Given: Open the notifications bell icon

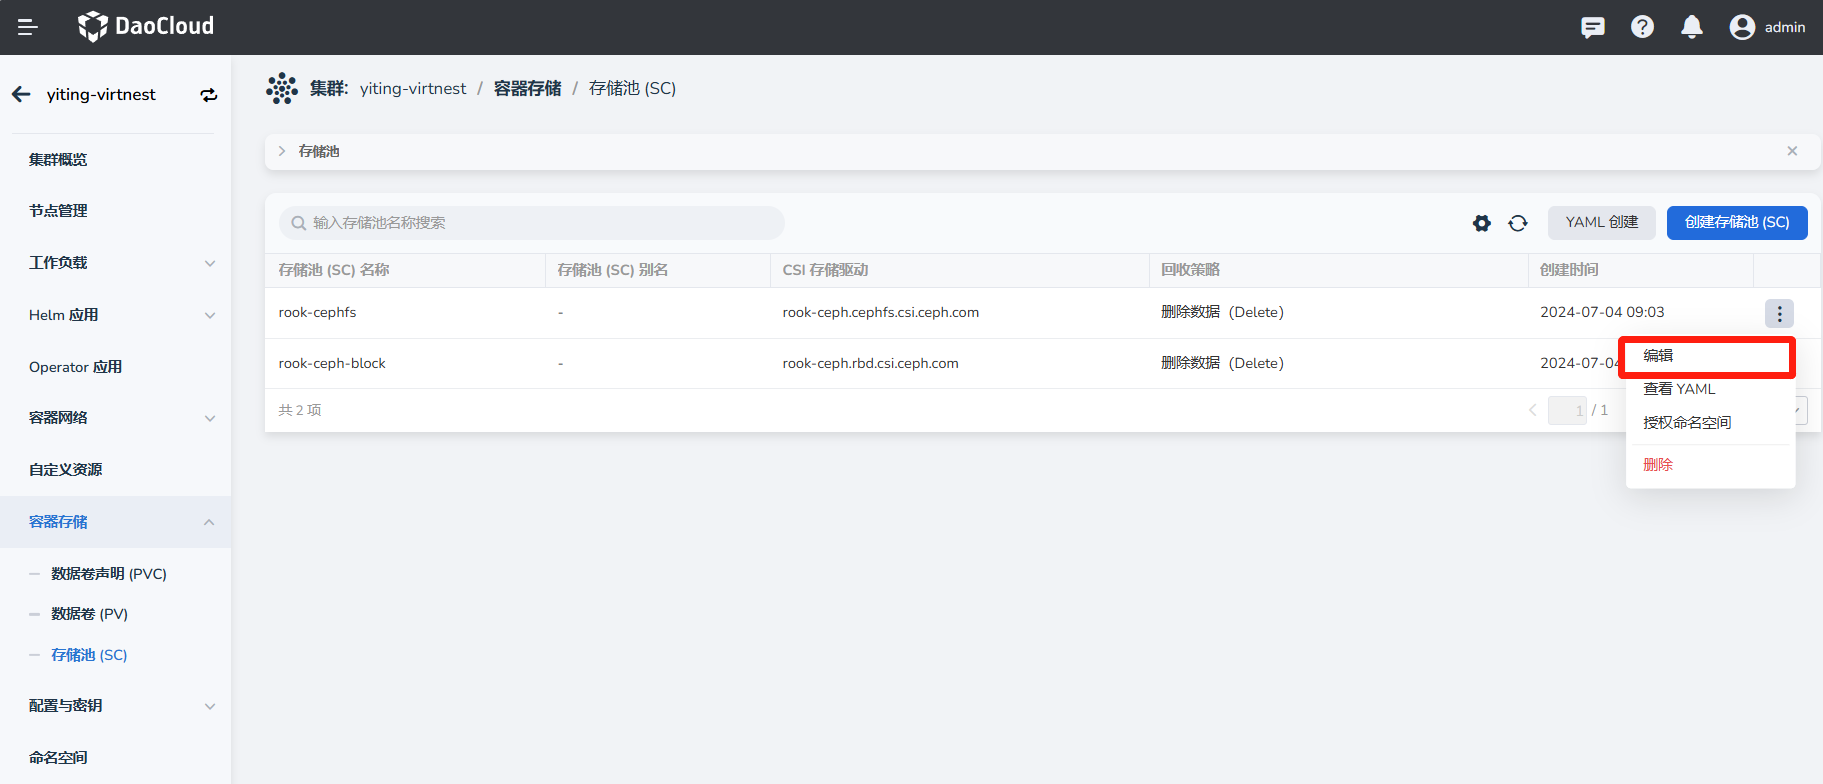Looking at the screenshot, I should point(1691,27).
